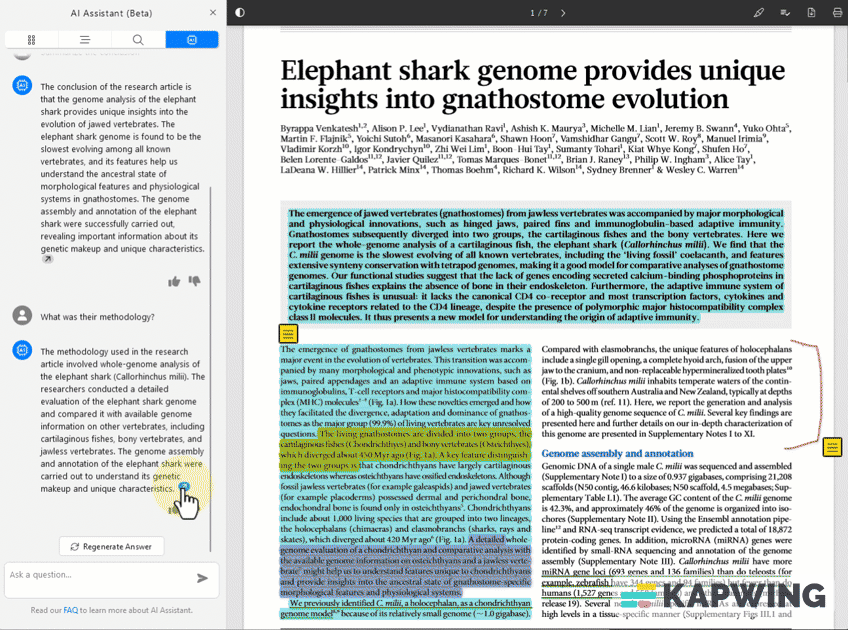Open the search tab in sidebar

[138, 39]
